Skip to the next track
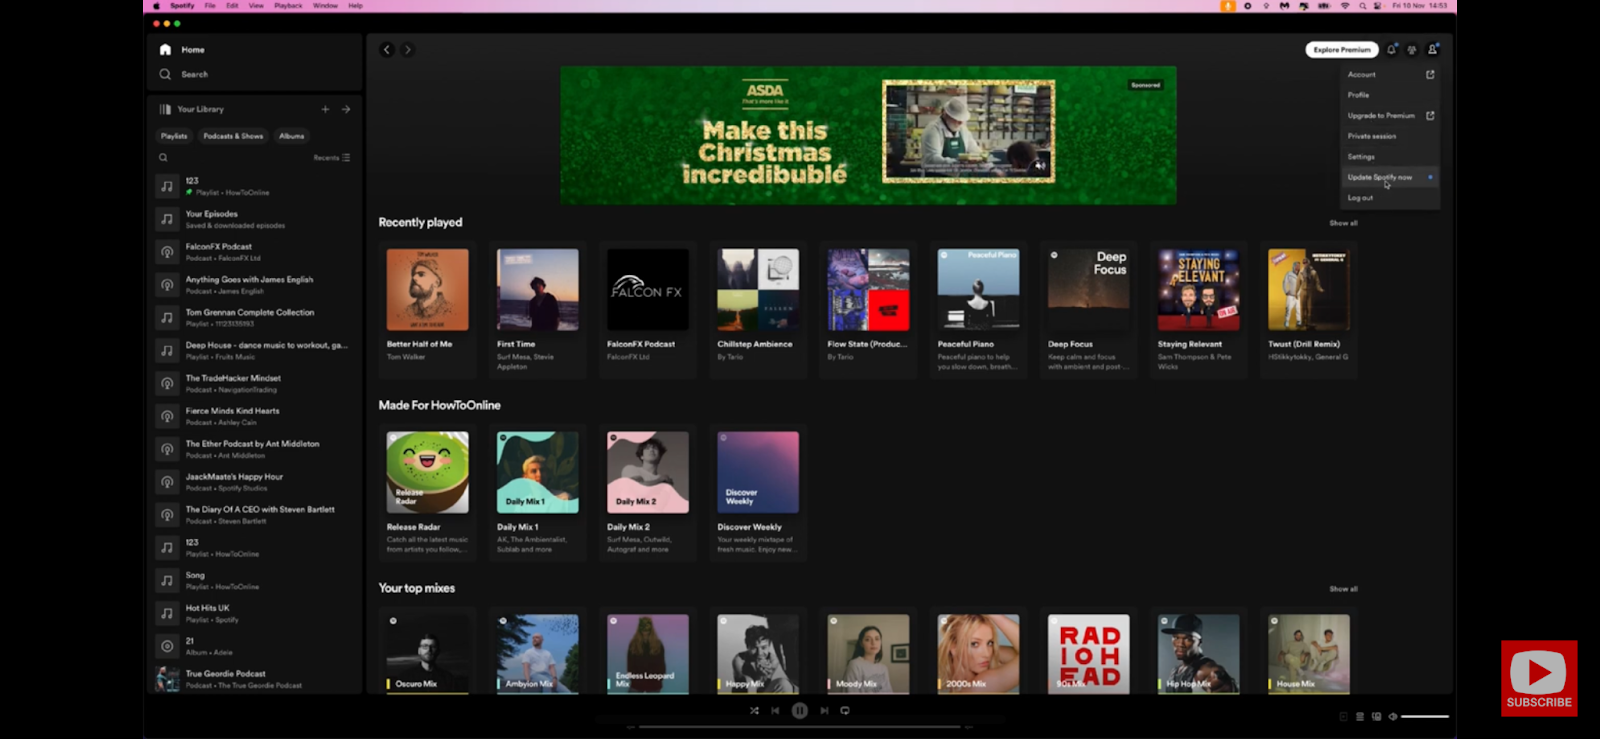 (x=824, y=711)
